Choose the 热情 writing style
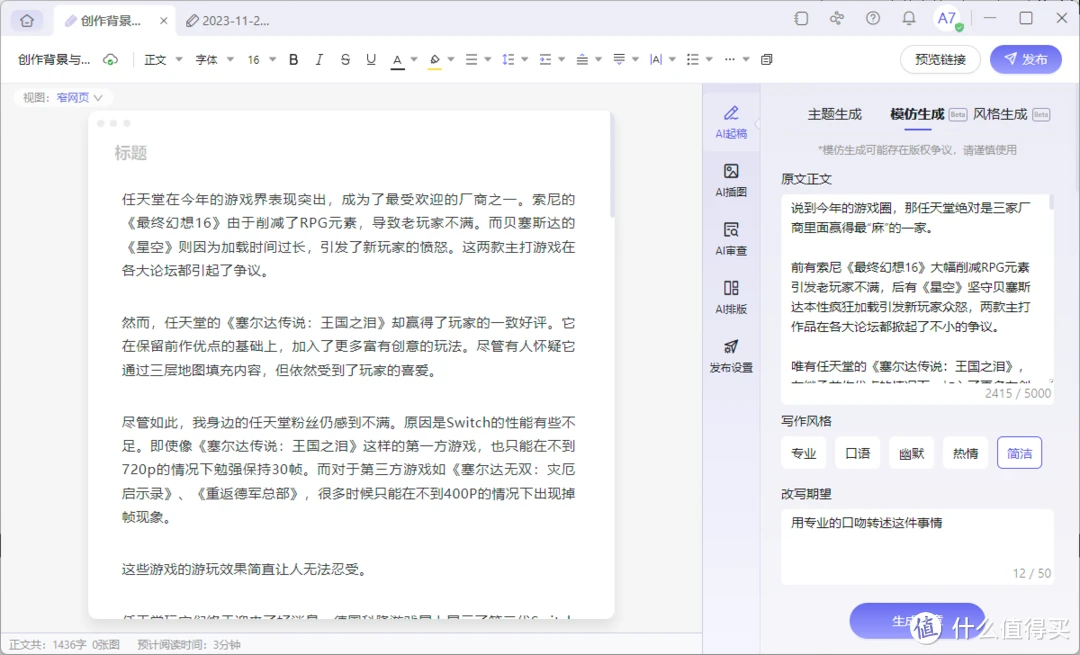The width and height of the screenshot is (1080, 655). click(x=965, y=453)
